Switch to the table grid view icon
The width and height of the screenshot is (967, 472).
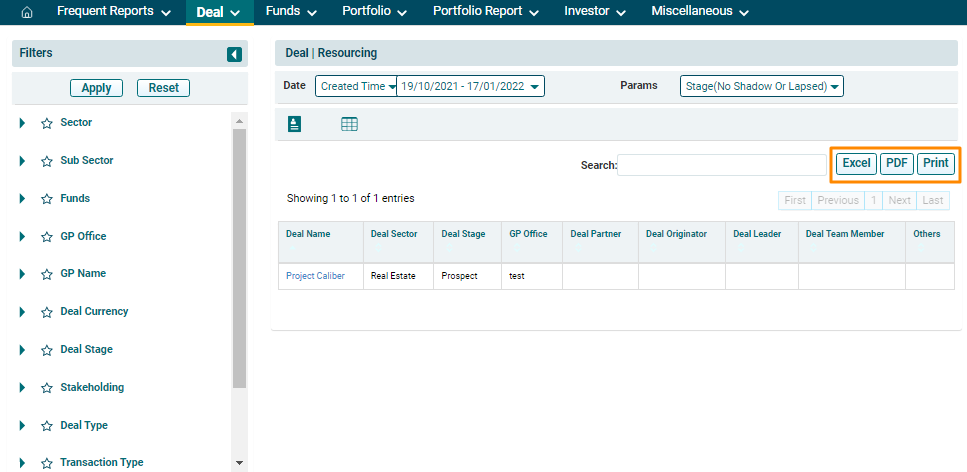(349, 124)
